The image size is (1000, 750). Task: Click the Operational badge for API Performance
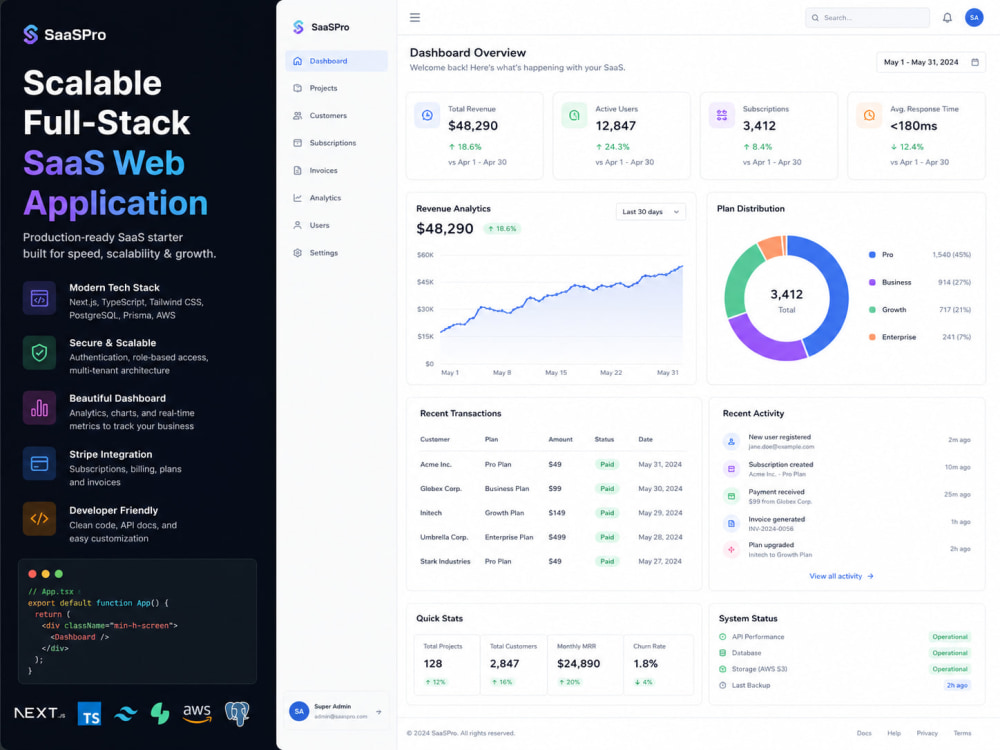950,636
